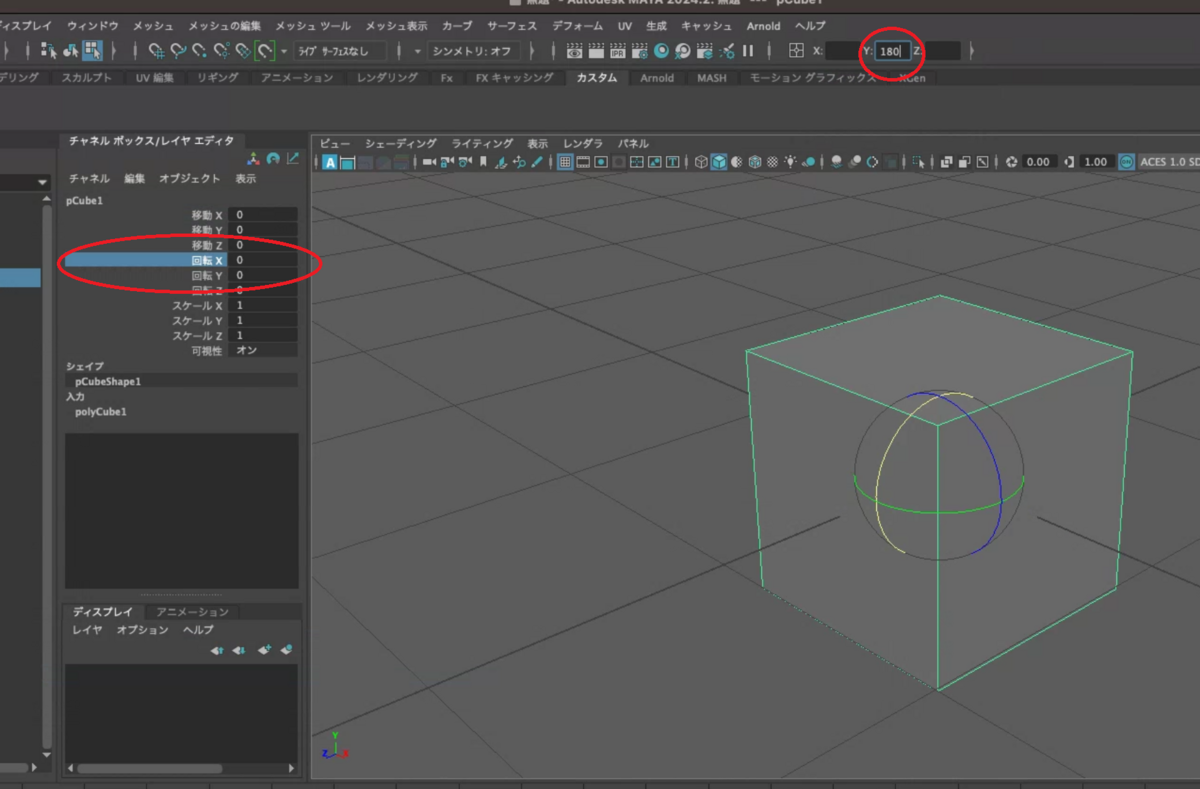
Task: Open channel box チャネル menu
Action: pyautogui.click(x=89, y=179)
